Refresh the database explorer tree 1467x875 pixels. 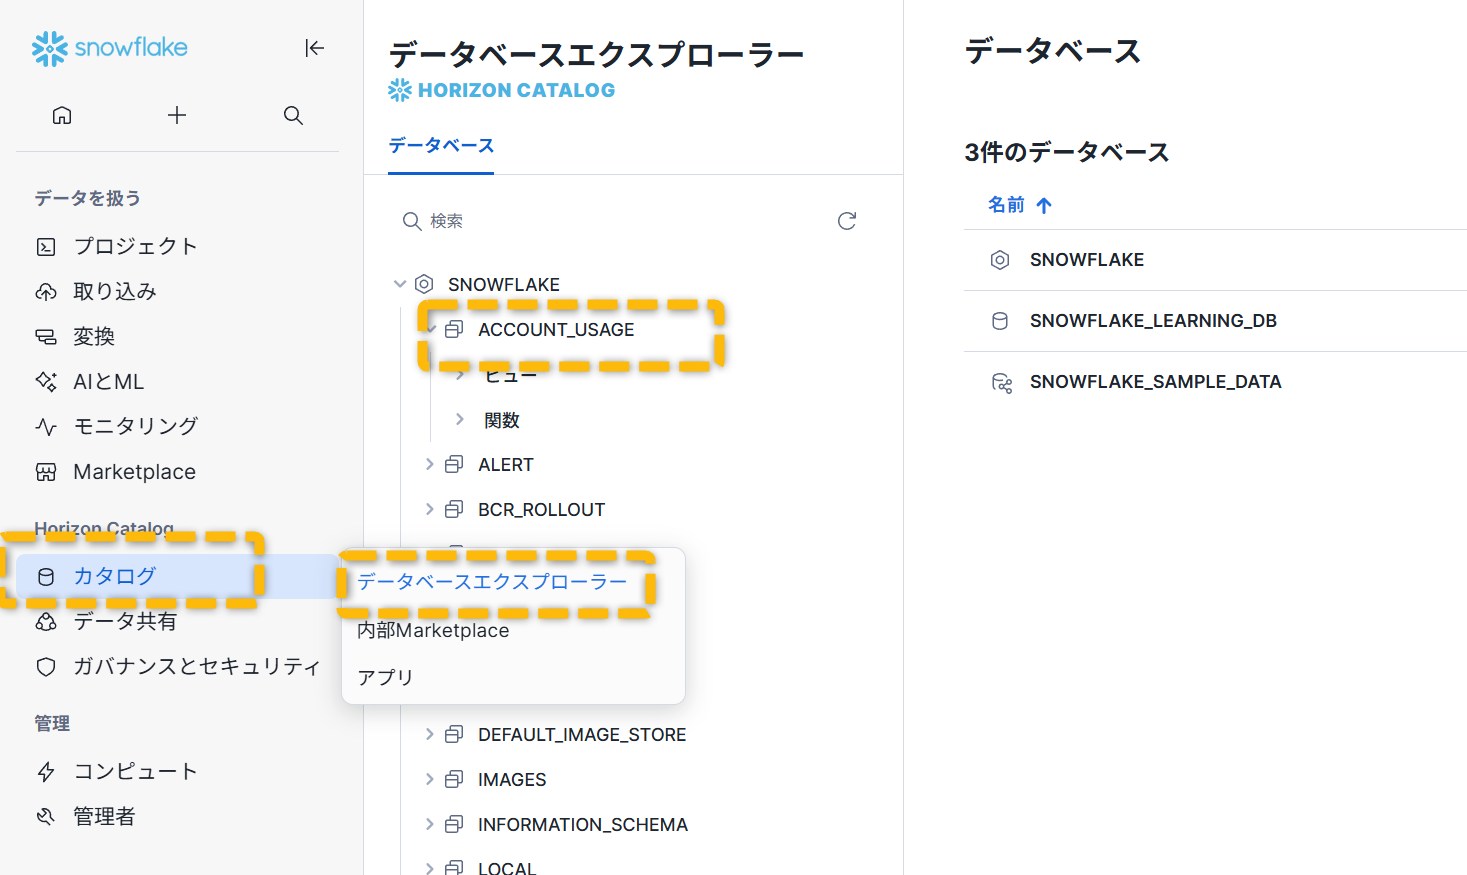[846, 221]
